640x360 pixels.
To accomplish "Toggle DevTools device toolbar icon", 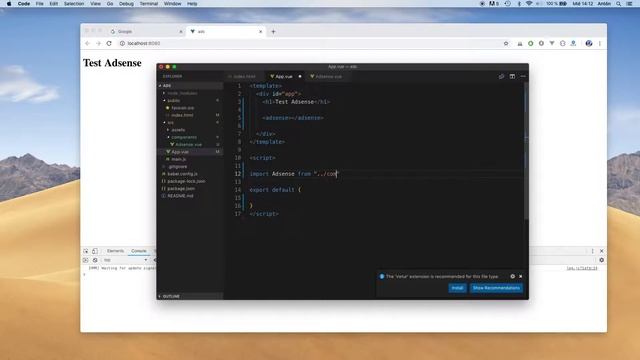I will click(95, 251).
